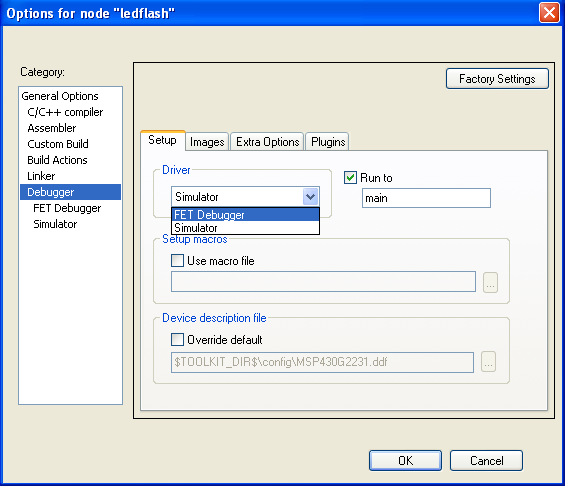The image size is (565, 486).
Task: Open macro file browse ellipsis button
Action: pyautogui.click(x=490, y=282)
